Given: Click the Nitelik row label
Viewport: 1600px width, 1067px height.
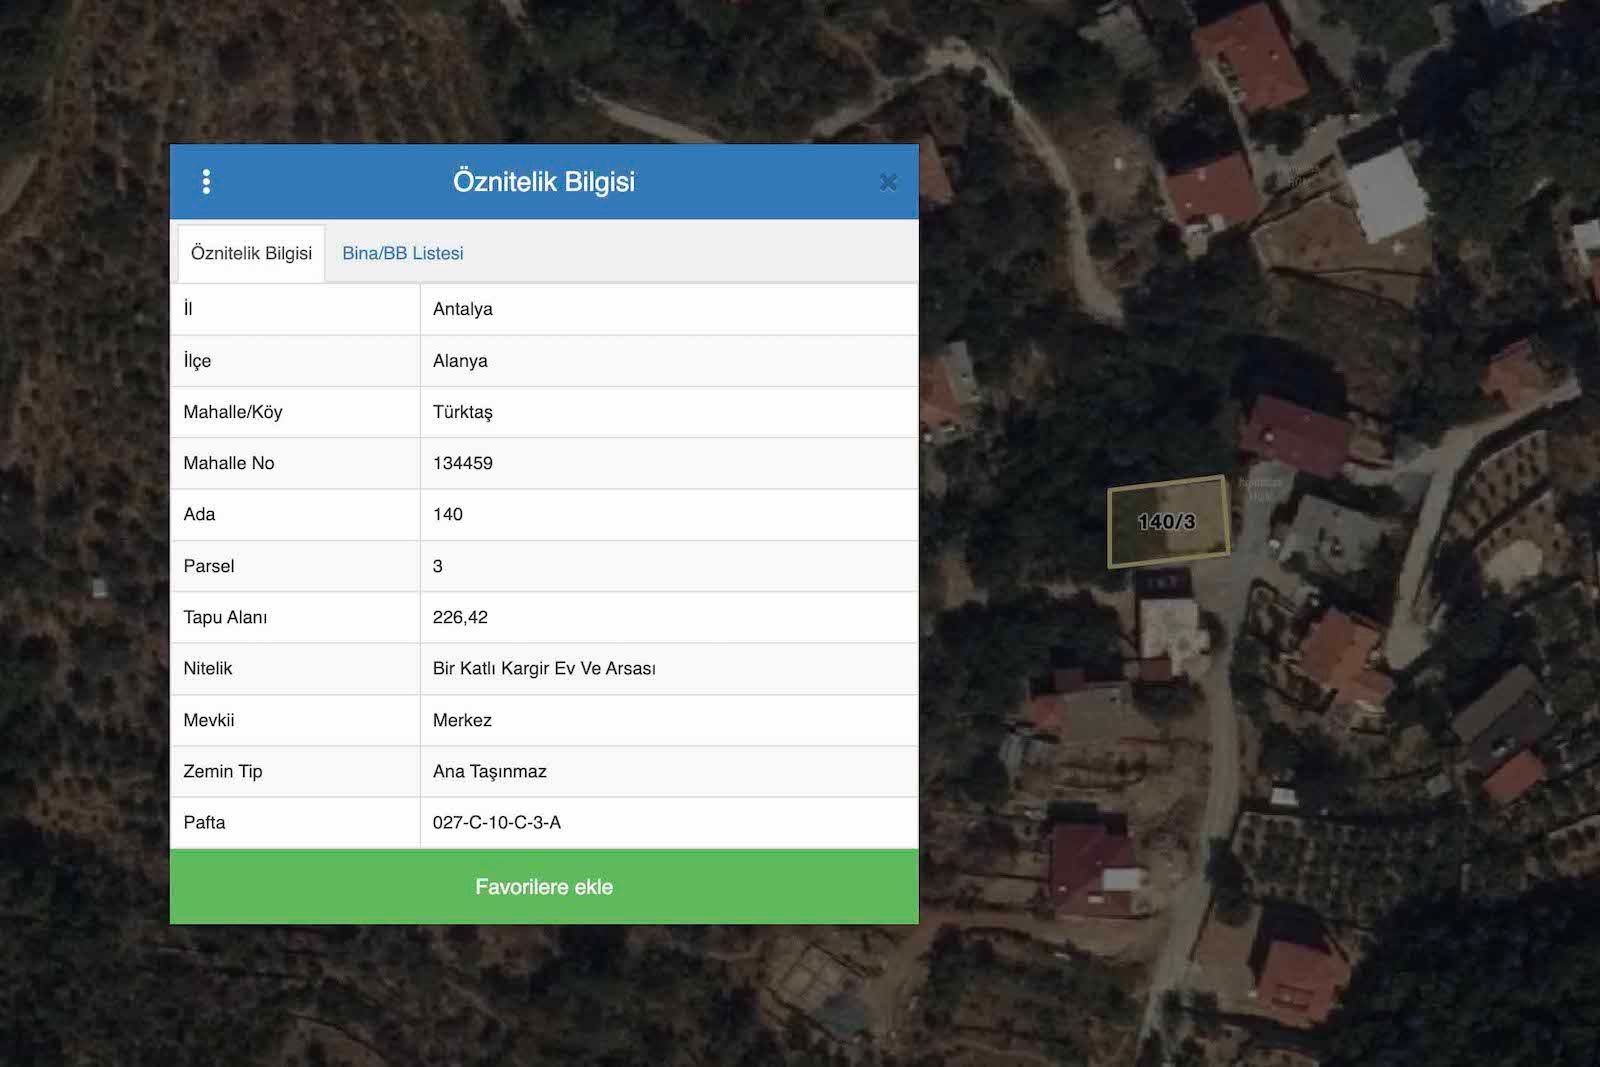Looking at the screenshot, I should (x=207, y=668).
